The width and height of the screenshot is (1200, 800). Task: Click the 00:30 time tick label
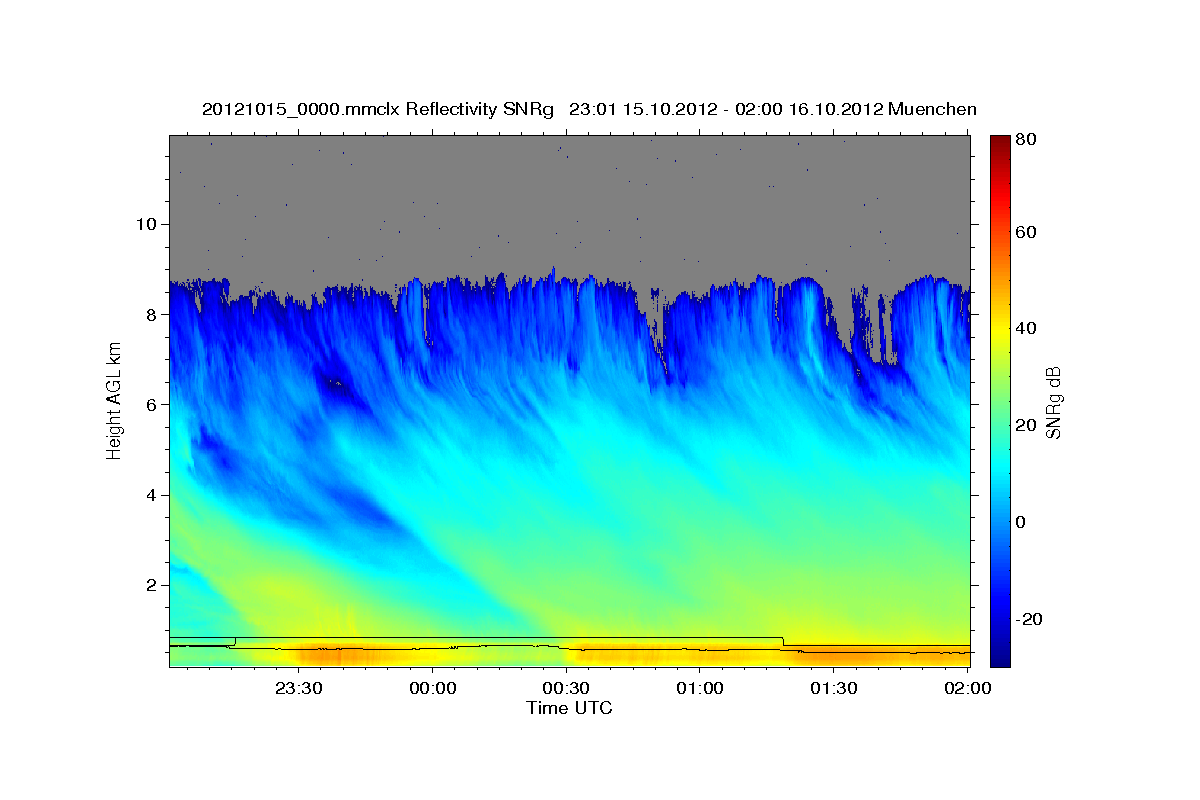point(566,688)
